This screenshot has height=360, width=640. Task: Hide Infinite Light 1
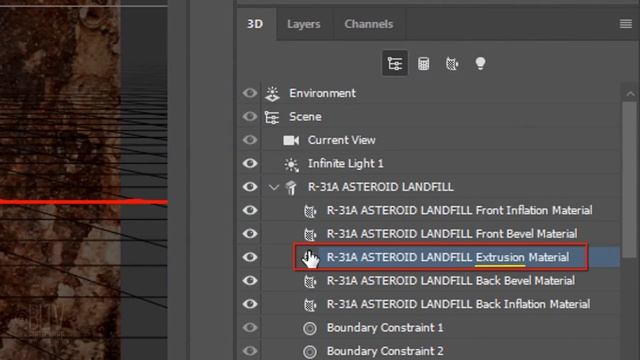(250, 163)
